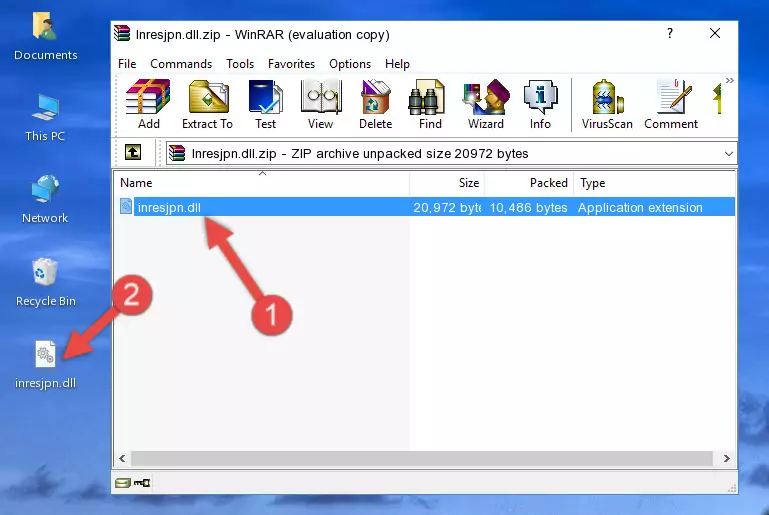The image size is (769, 515).
Task: Add a Comment to the archive
Action: 671,104
